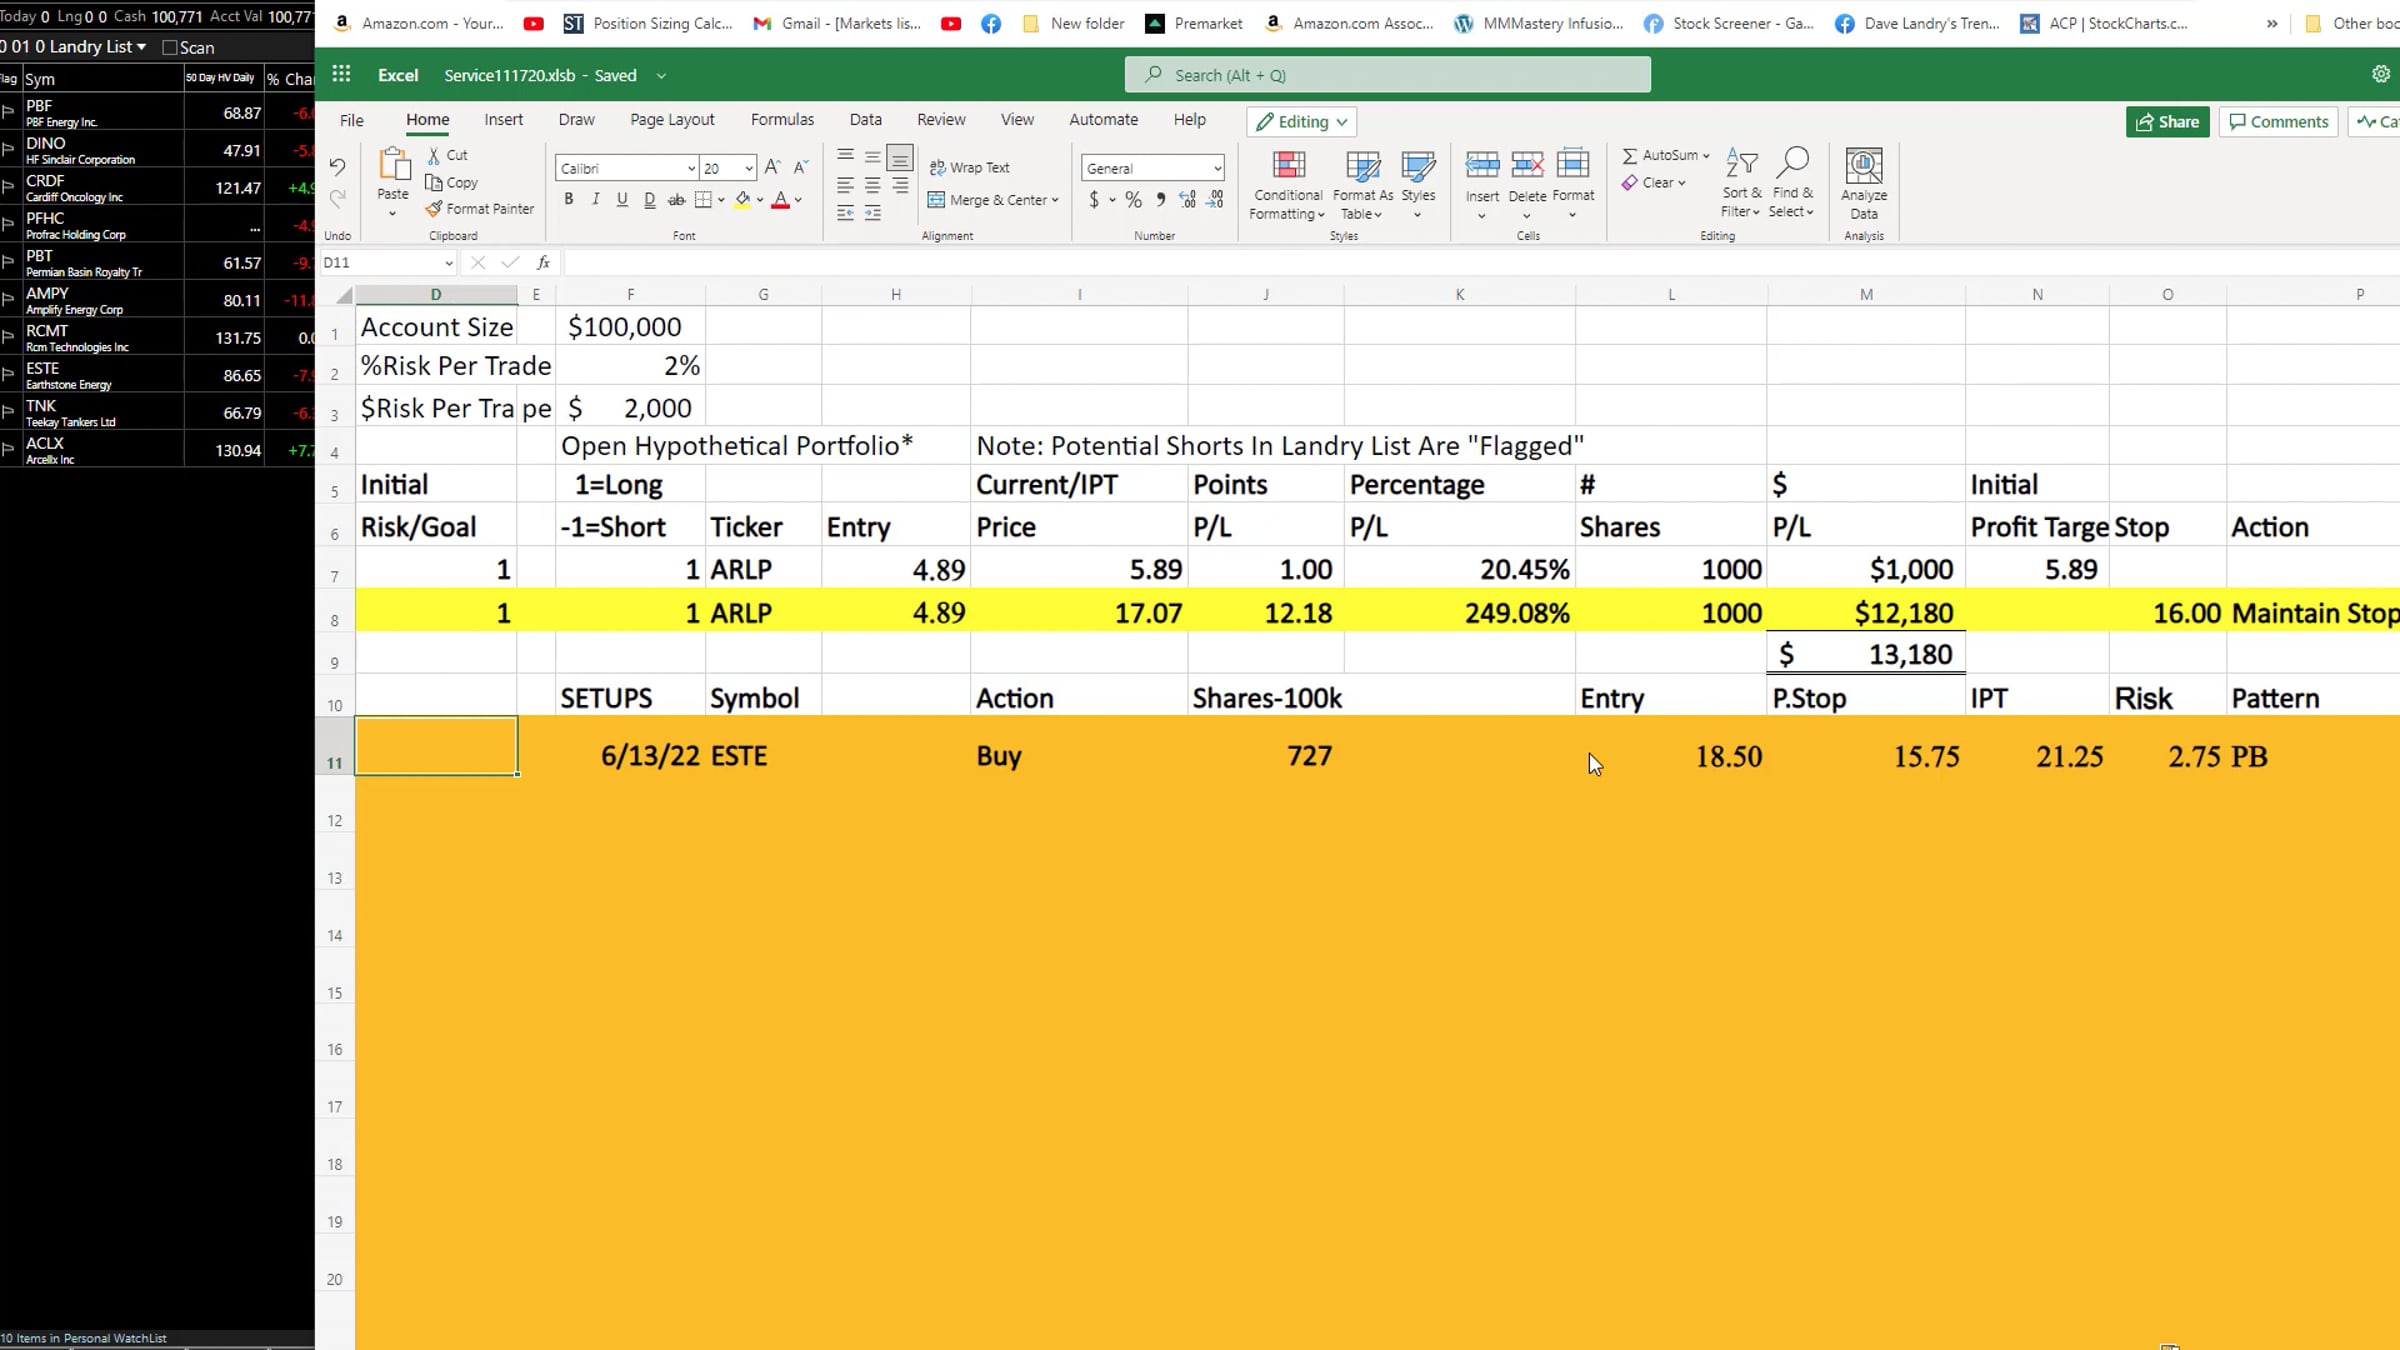Expand the AutoSum dropdown

coord(1706,155)
